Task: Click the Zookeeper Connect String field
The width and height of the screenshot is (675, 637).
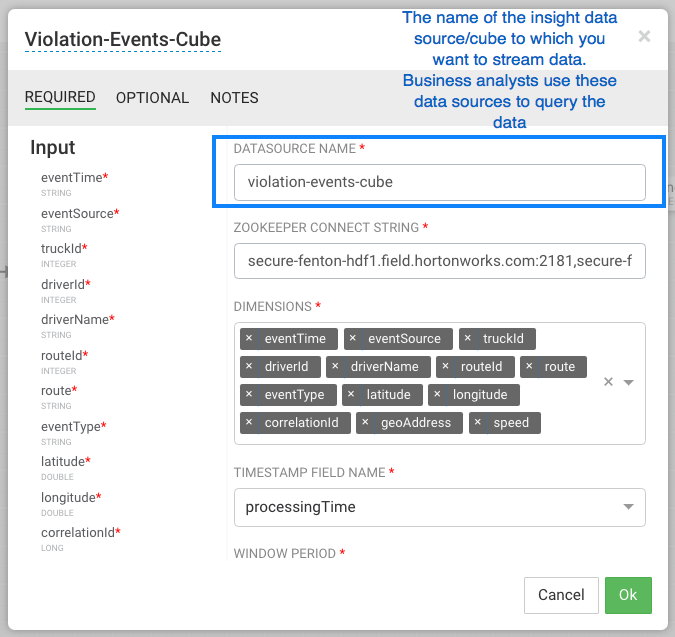Action: click(x=439, y=262)
